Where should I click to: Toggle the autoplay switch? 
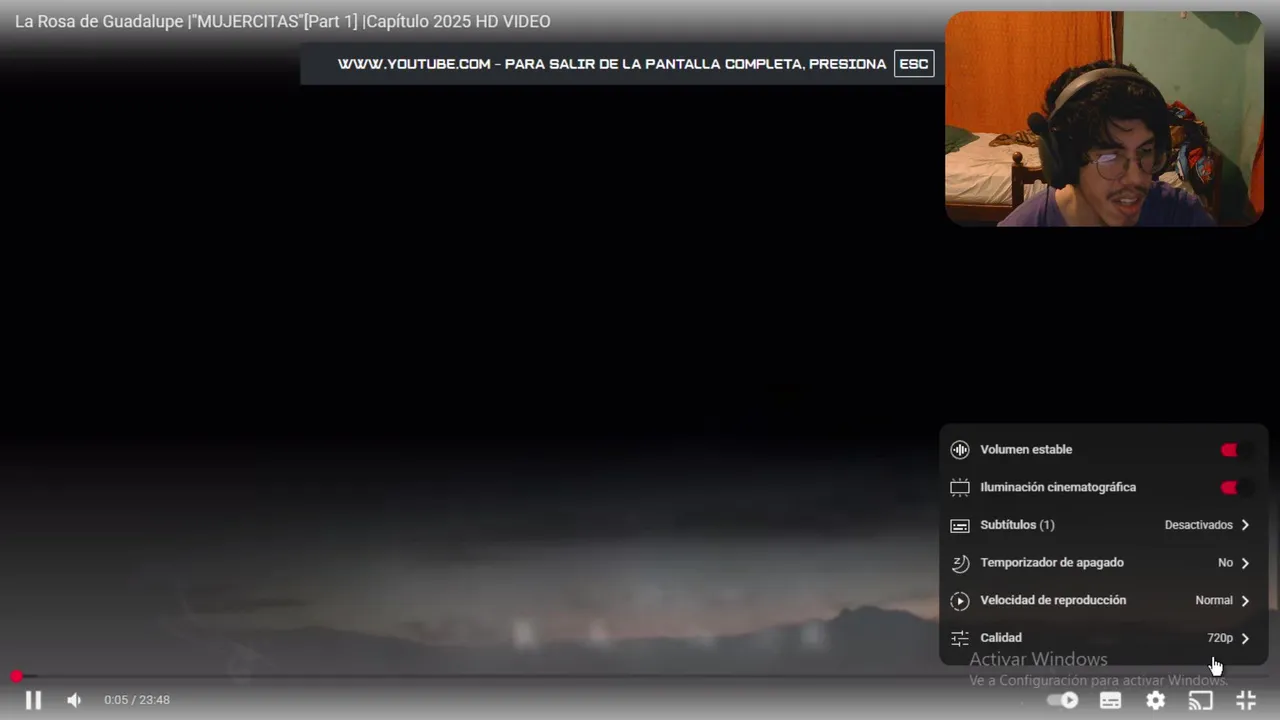[1063, 700]
